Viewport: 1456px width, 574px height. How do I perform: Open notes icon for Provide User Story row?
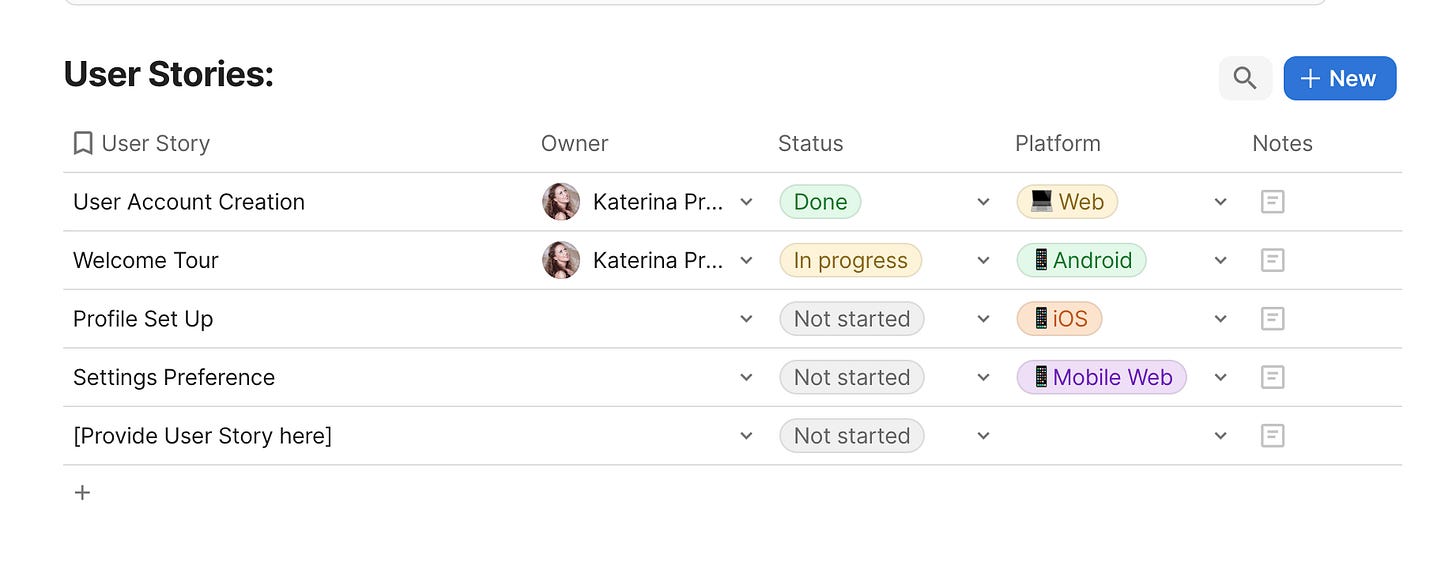1272,436
